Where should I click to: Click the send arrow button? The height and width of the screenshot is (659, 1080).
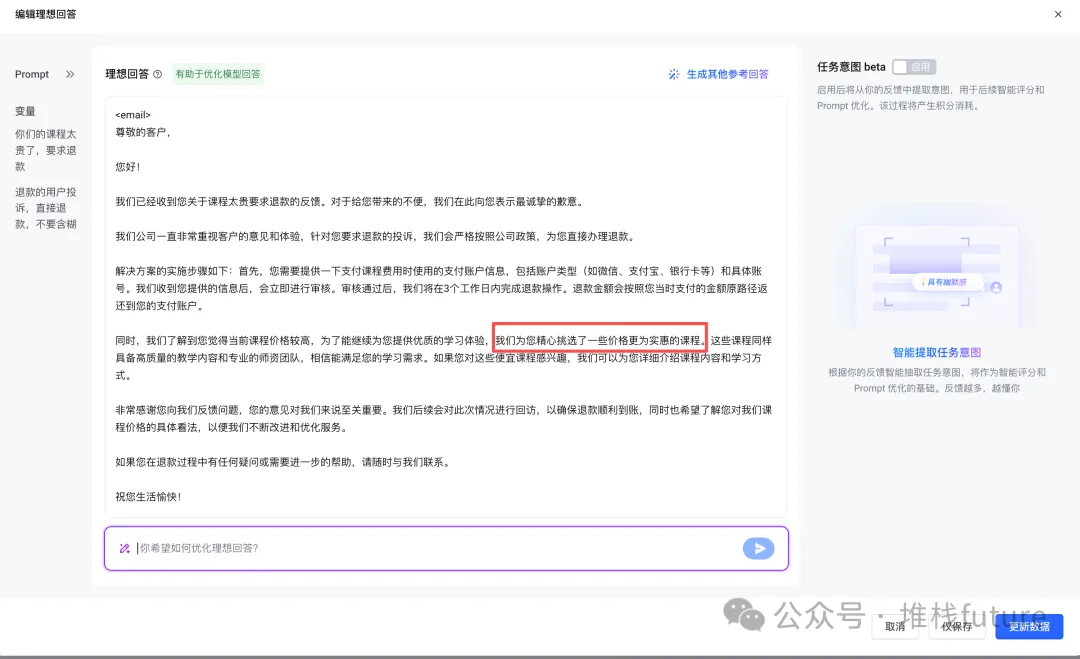pyautogui.click(x=758, y=548)
